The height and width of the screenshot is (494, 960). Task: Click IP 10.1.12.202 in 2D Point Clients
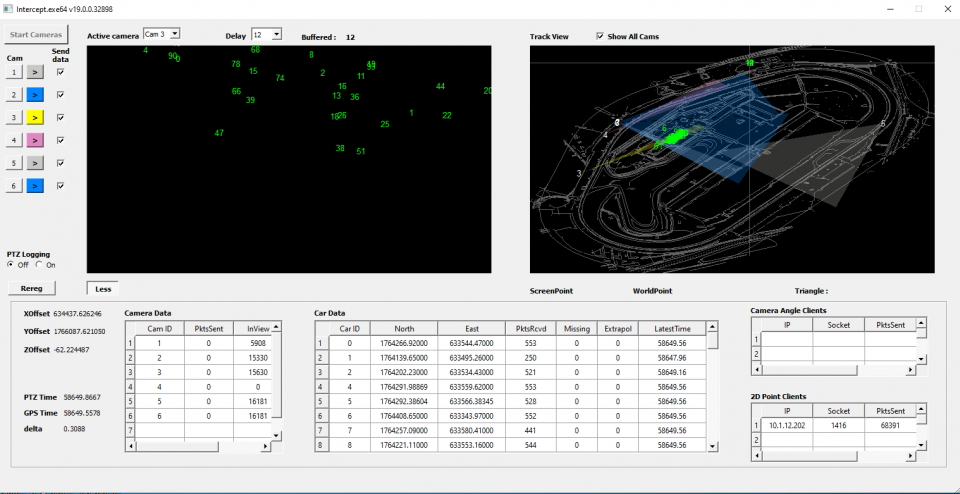[x=787, y=425]
